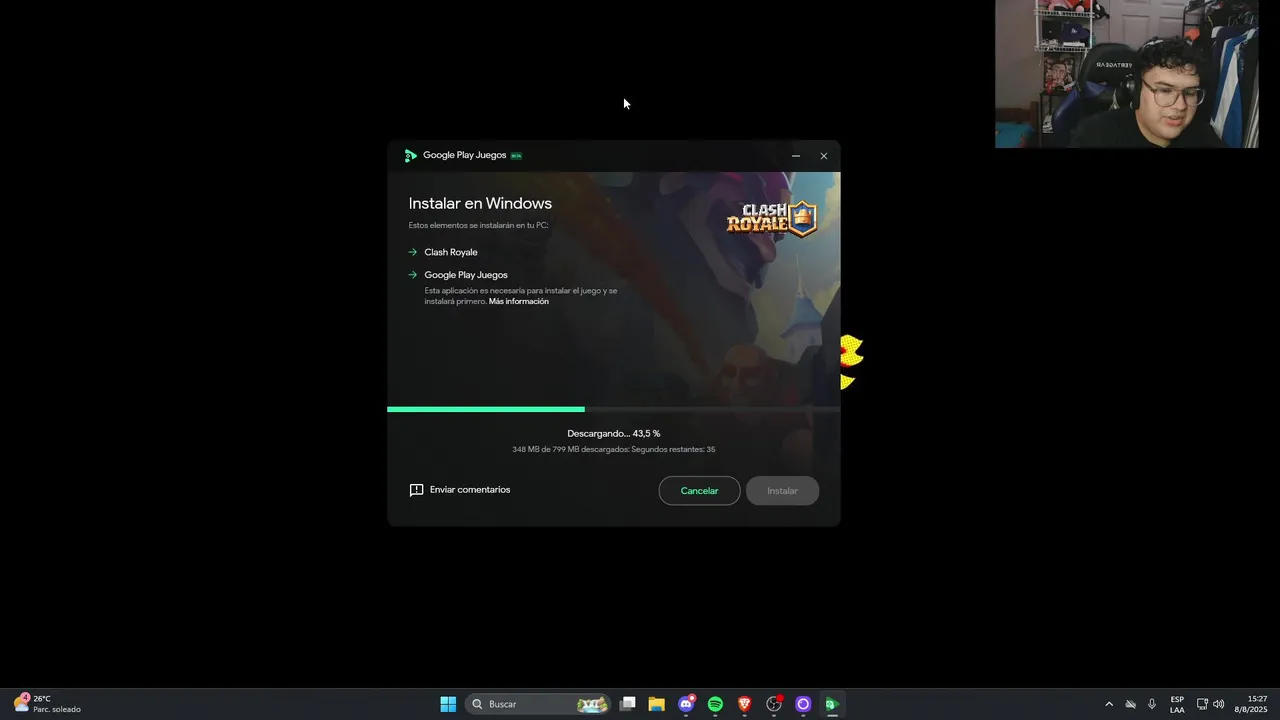1280x720 pixels.
Task: Click the greyed-out Instalar button
Action: (782, 491)
